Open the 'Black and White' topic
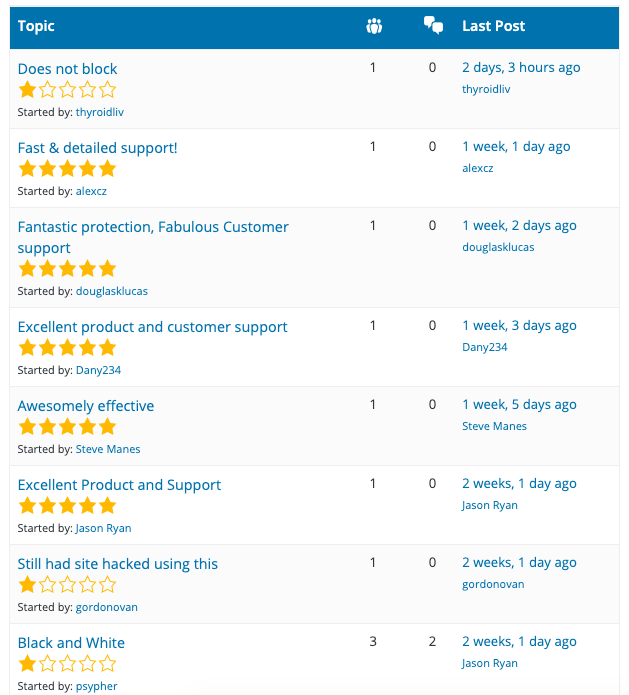Viewport: 629px width, 695px height. tap(71, 643)
